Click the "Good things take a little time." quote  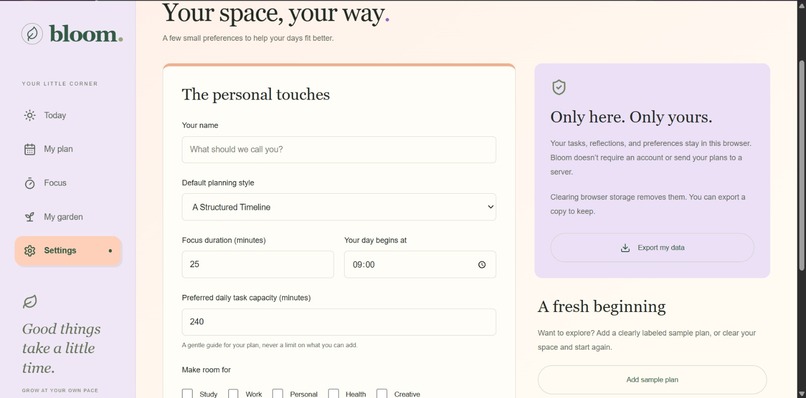[x=61, y=349]
